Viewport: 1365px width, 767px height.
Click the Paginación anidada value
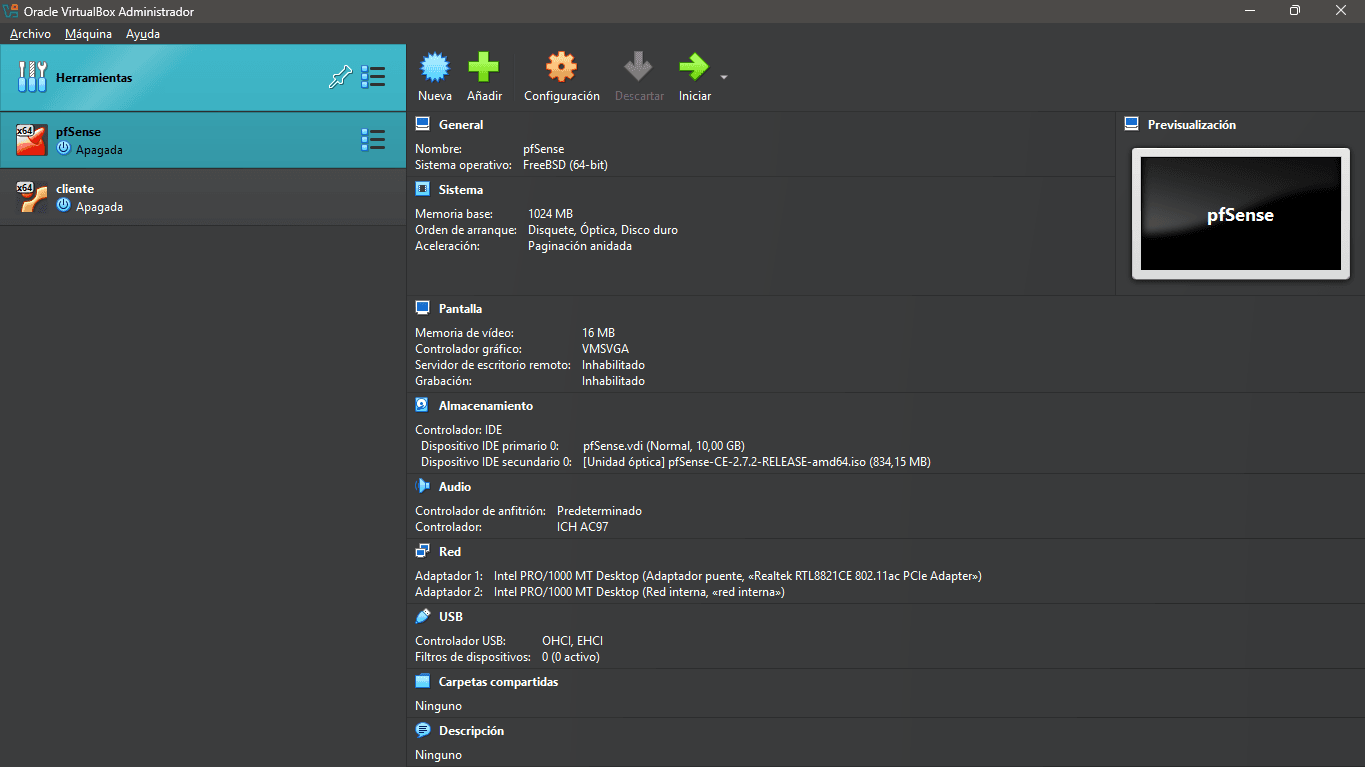click(x=580, y=246)
